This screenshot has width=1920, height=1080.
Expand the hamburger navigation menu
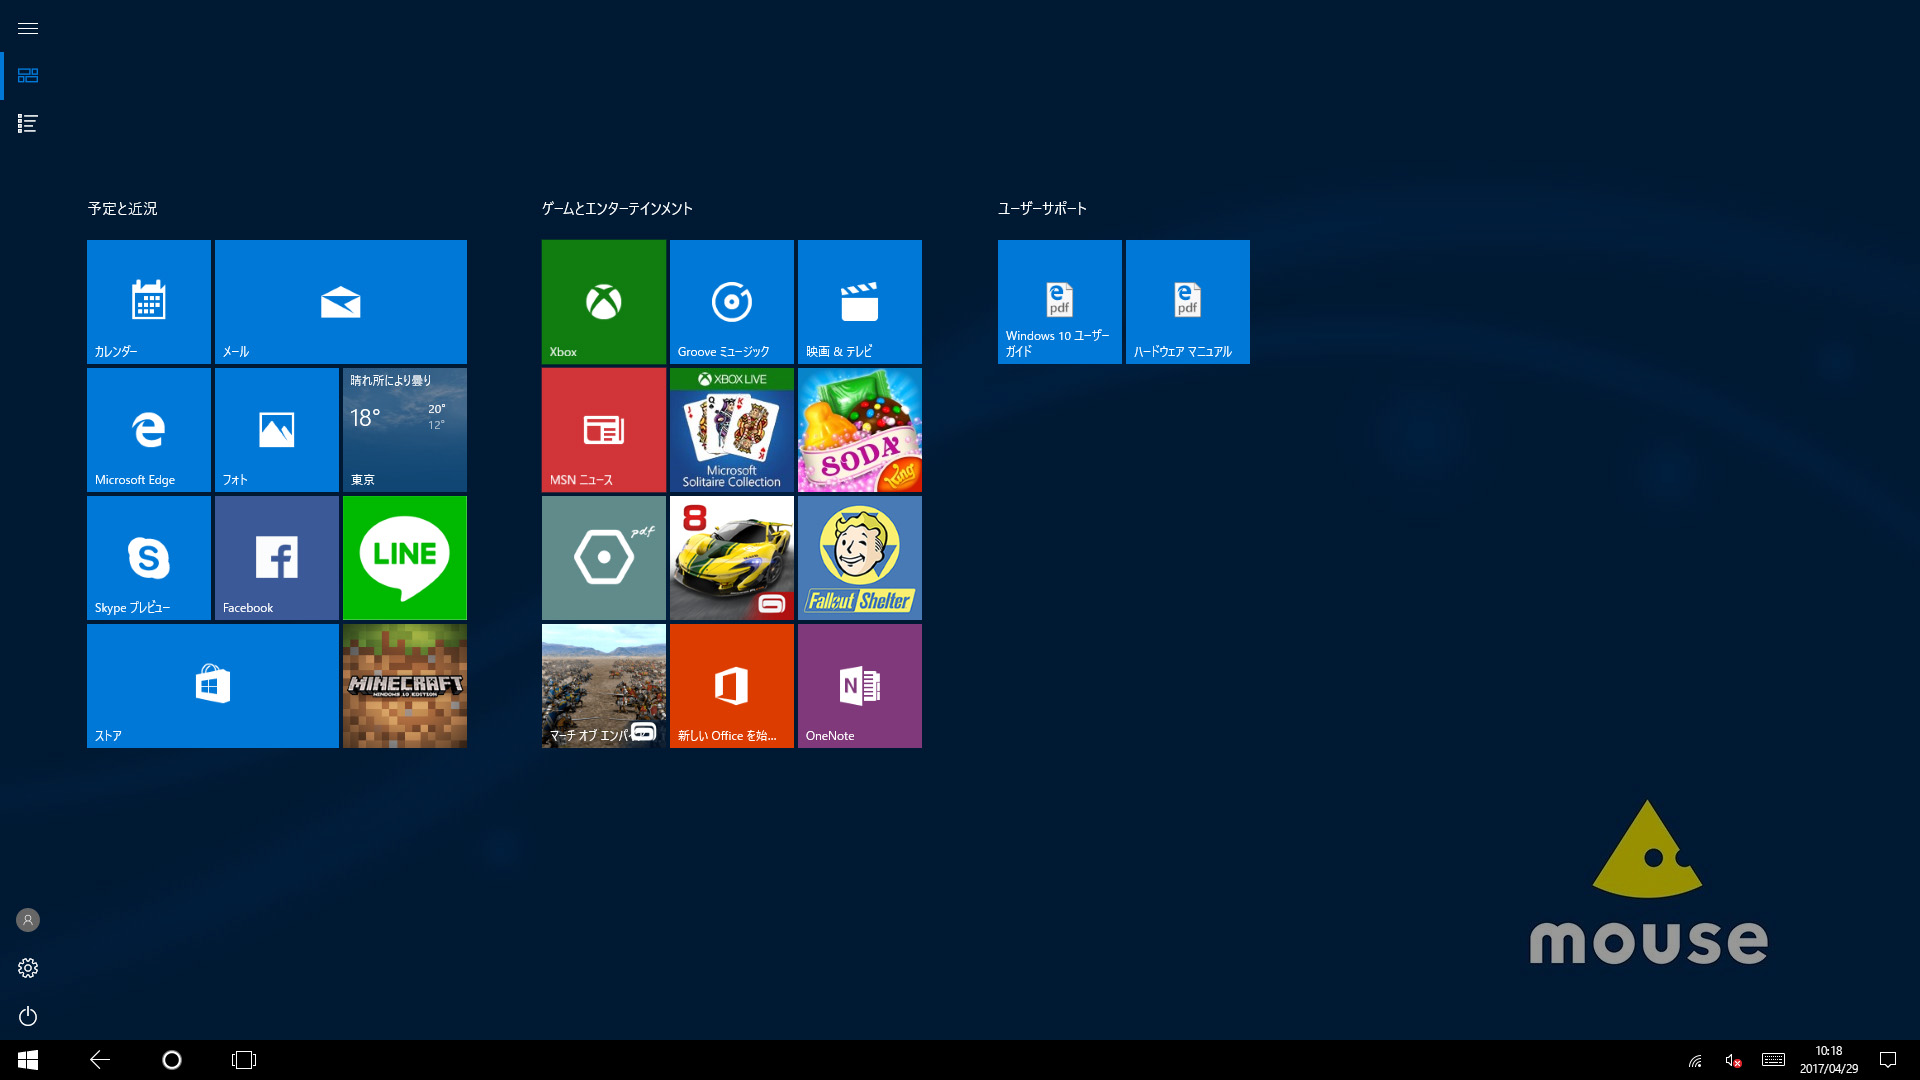pos(27,28)
